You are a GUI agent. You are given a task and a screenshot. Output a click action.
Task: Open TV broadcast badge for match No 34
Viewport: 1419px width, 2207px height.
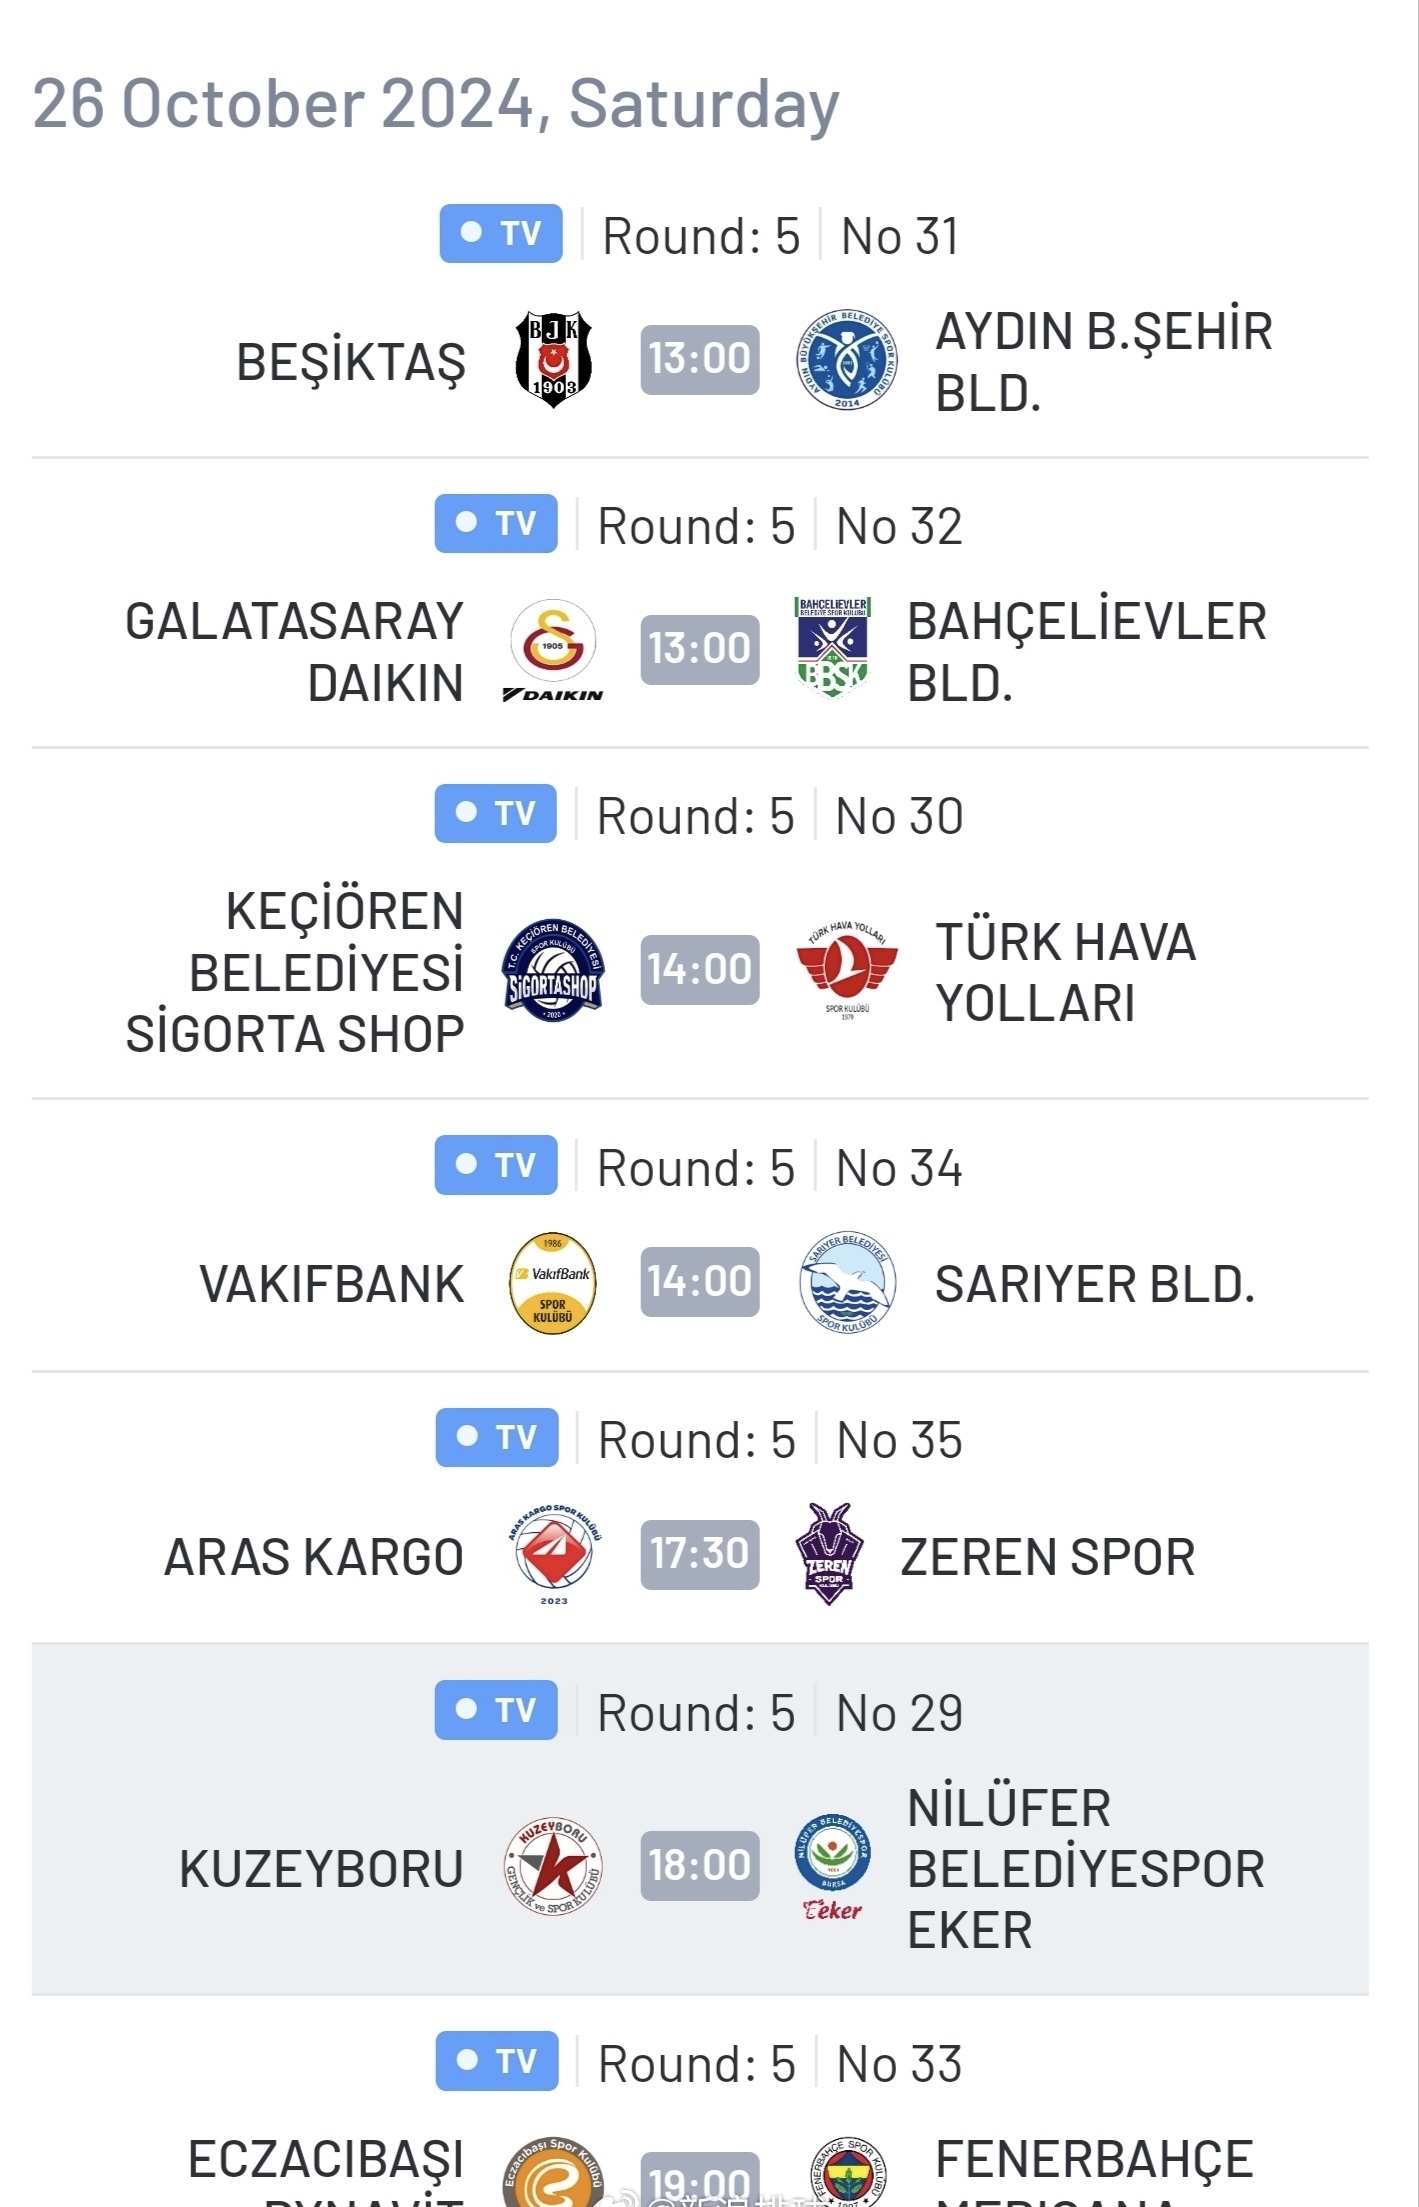496,1165
